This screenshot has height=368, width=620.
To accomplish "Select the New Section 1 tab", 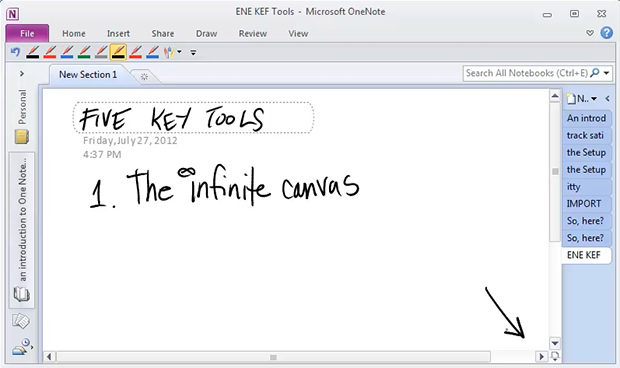I will click(x=88, y=74).
